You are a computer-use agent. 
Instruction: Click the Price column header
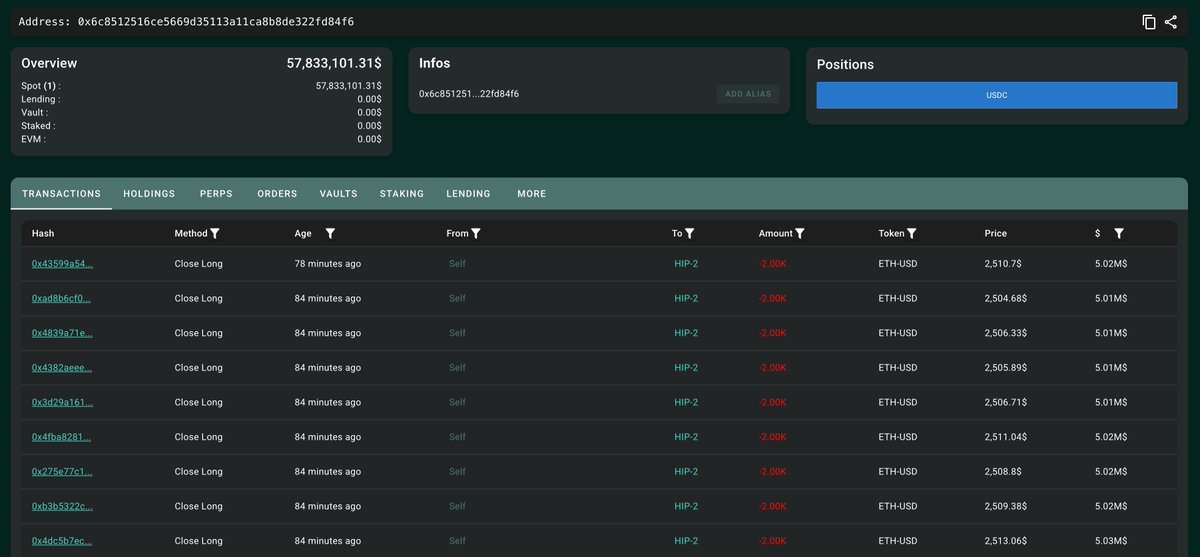point(995,233)
